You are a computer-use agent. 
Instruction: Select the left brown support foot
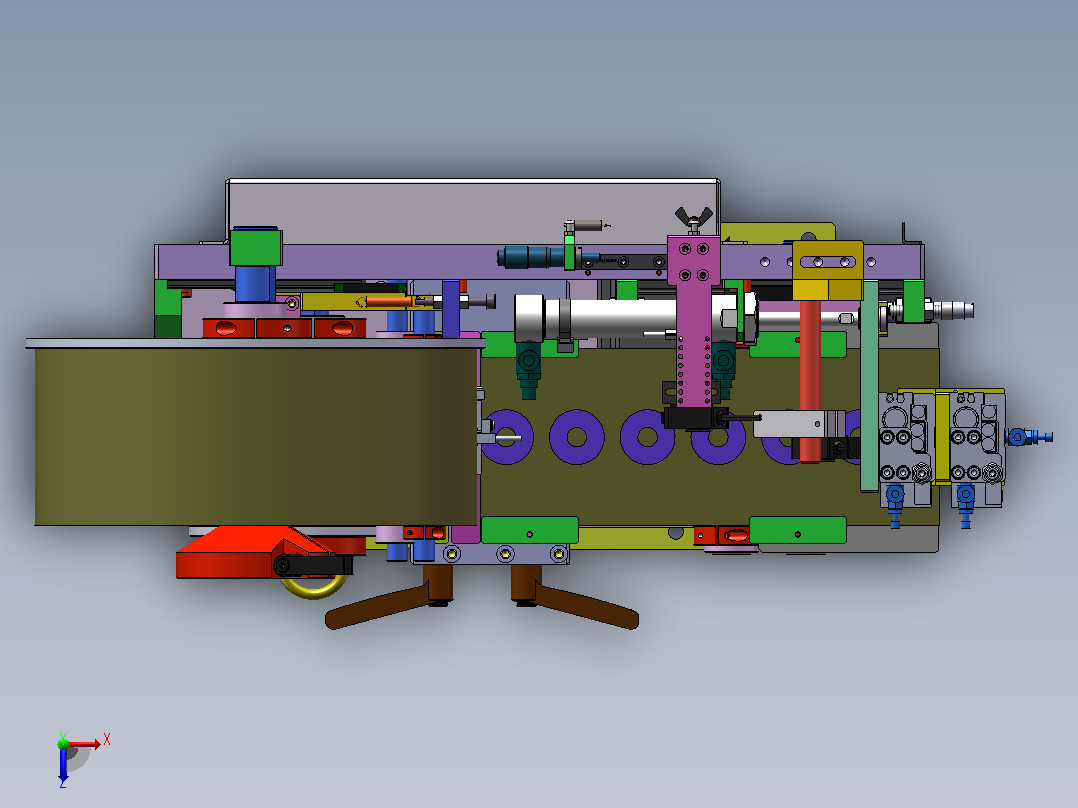(x=390, y=598)
